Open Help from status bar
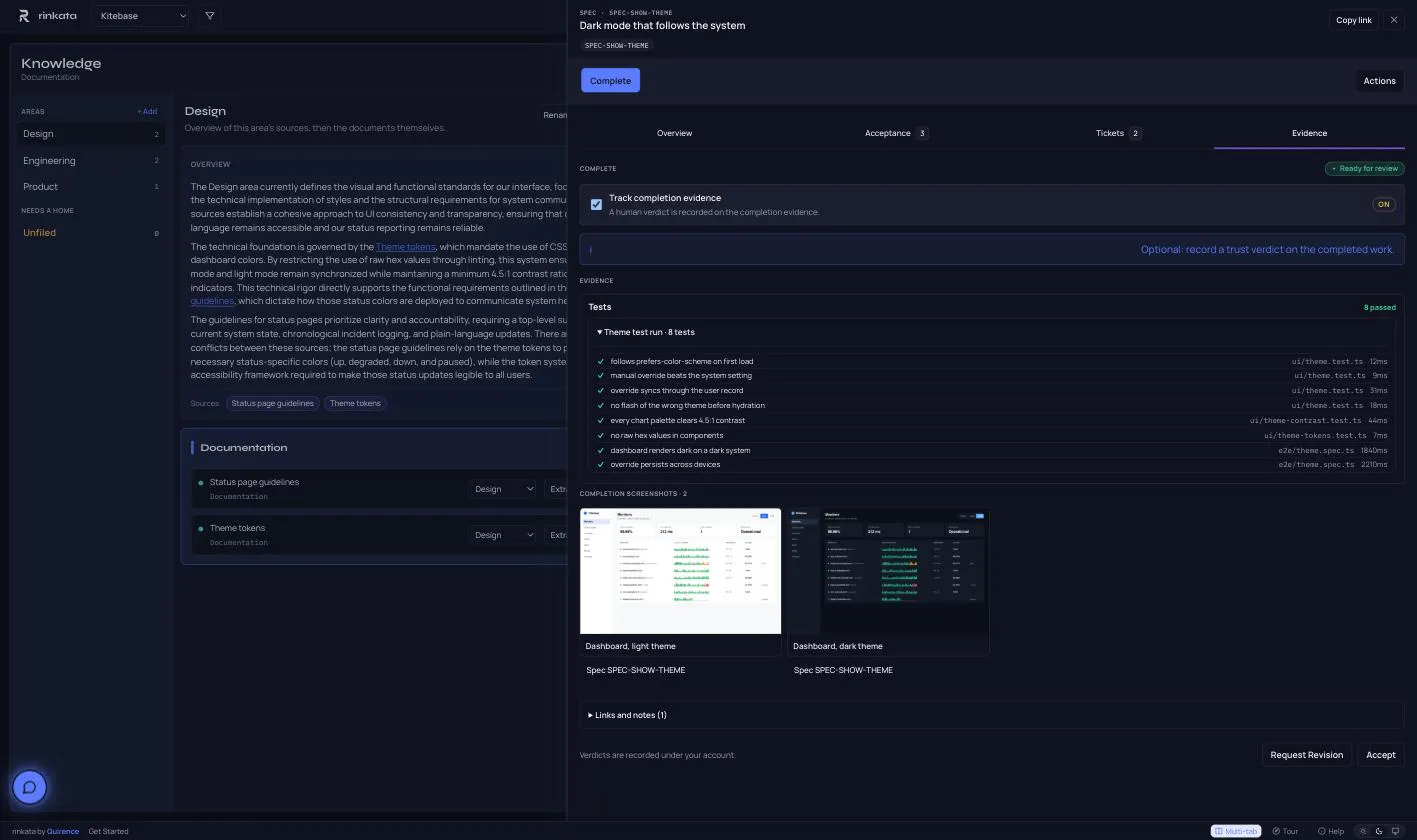Screen dimensions: 1417x840 pos(1331,831)
